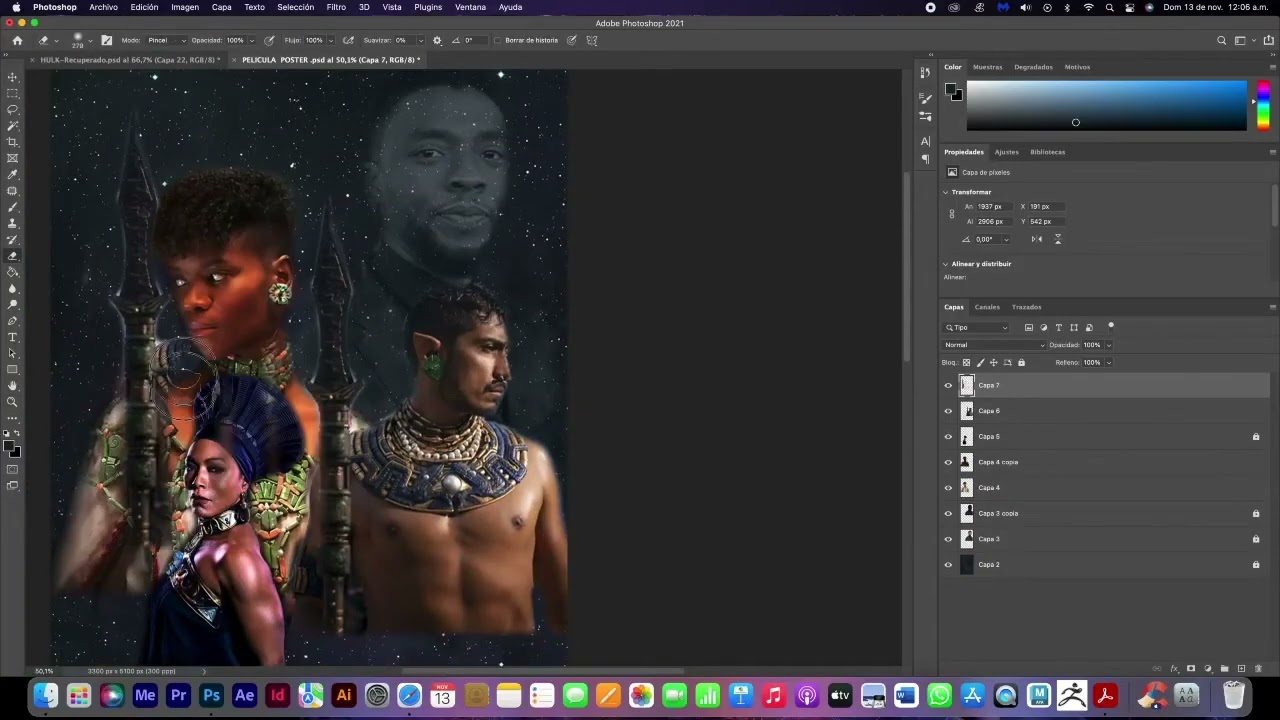Image resolution: width=1280 pixels, height=720 pixels.
Task: Click the foreground color swatch in toolbox
Action: click(8, 446)
